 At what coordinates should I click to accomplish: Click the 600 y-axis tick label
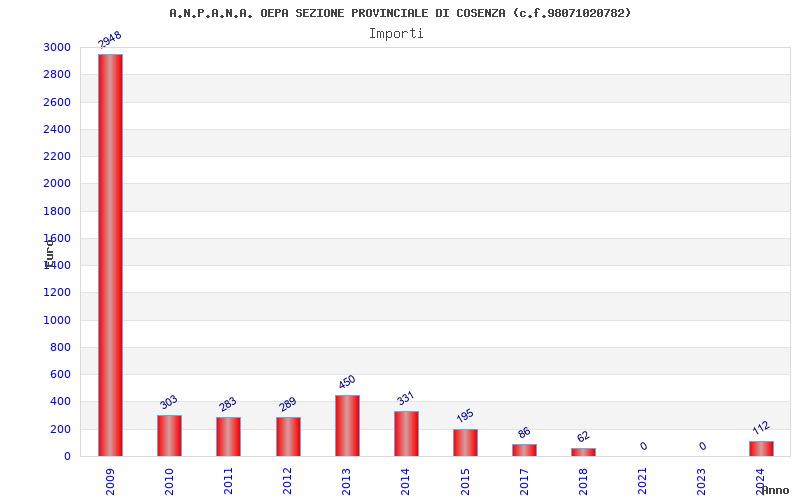pos(61,374)
